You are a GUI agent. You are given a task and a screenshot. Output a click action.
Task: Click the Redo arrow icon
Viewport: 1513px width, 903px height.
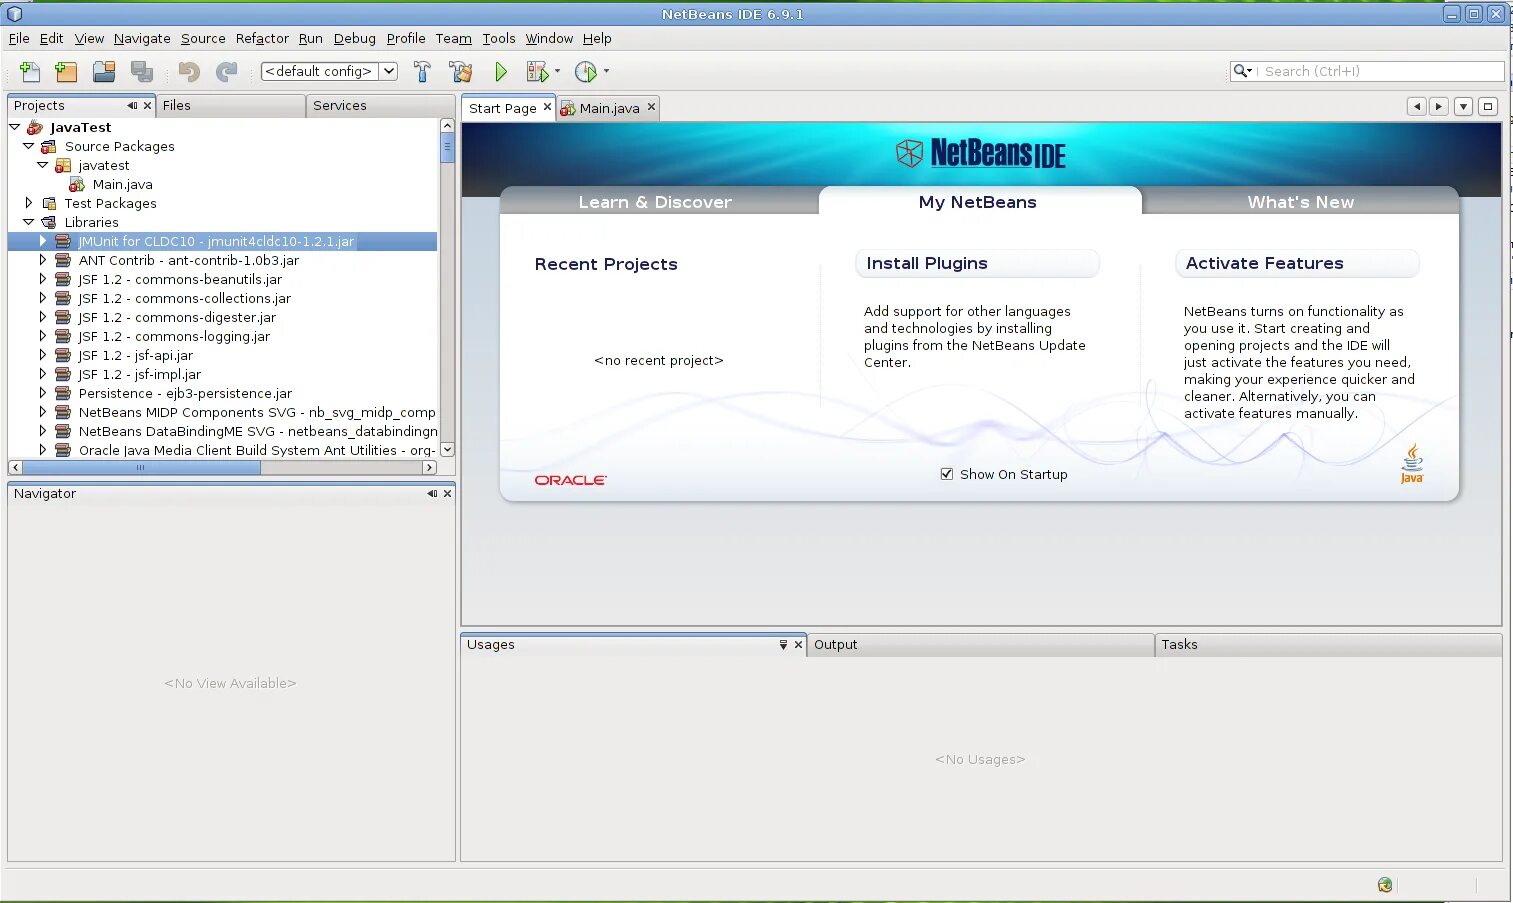(227, 71)
